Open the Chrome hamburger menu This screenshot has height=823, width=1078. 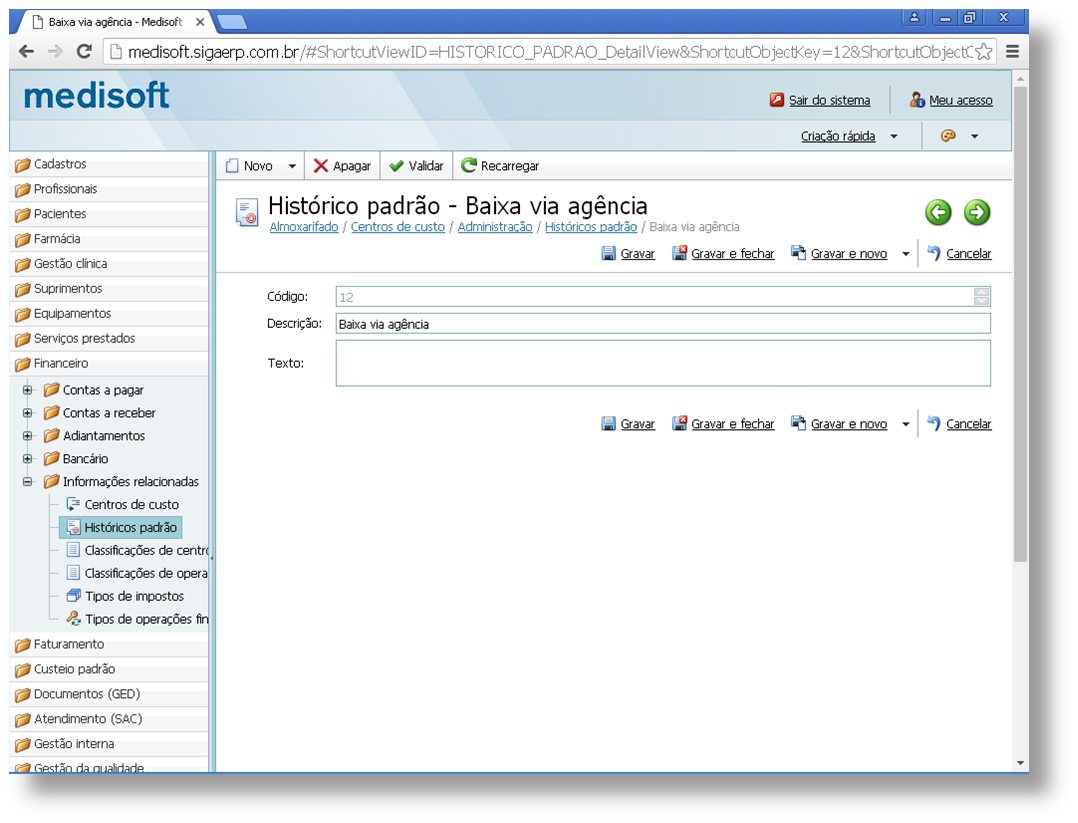click(1013, 52)
